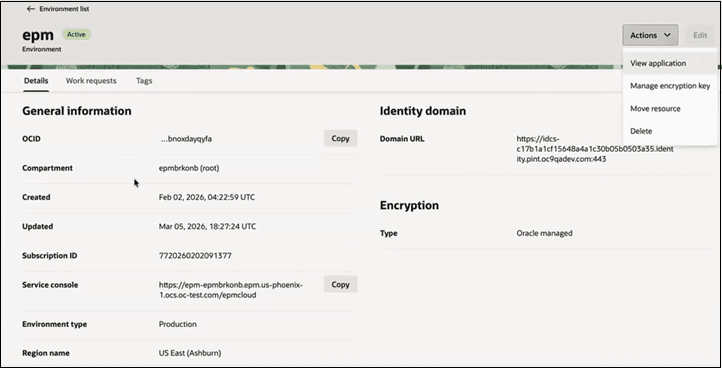Image resolution: width=722 pixels, height=368 pixels.
Task: Open the Work requests tab
Action: 91,81
